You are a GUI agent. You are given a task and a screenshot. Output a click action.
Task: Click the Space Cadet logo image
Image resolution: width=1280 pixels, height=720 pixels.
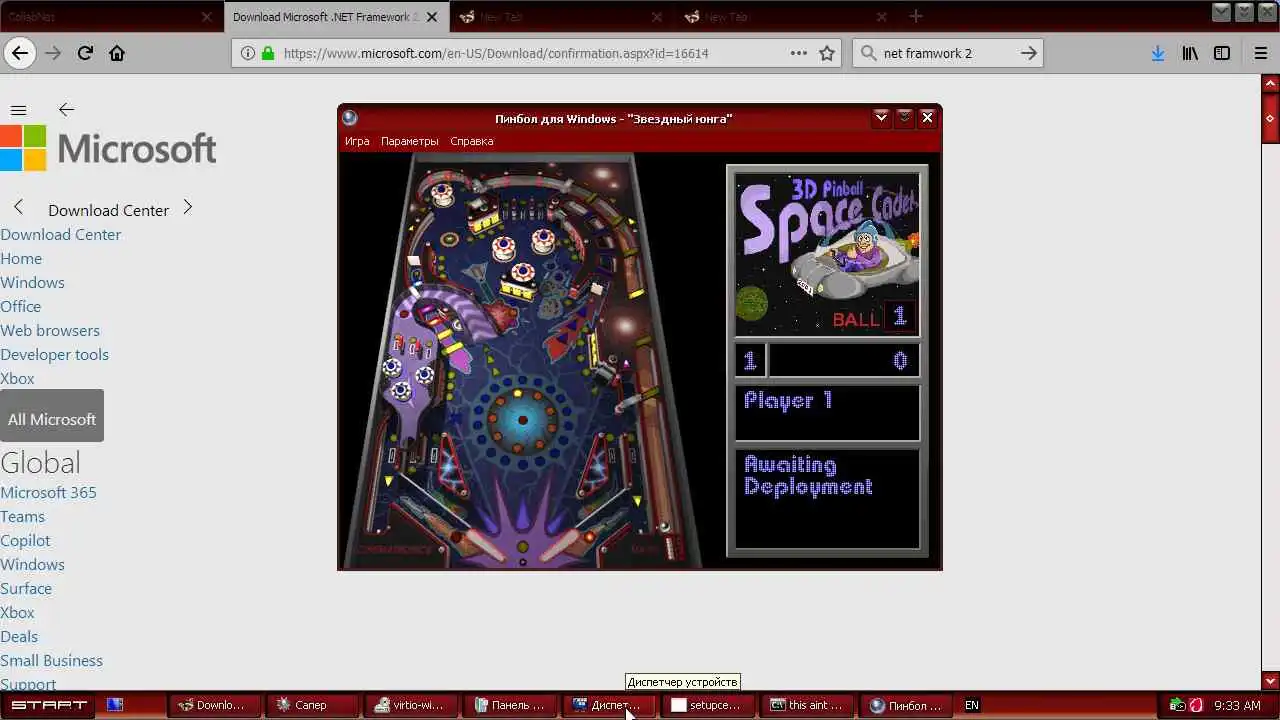pyautogui.click(x=827, y=255)
